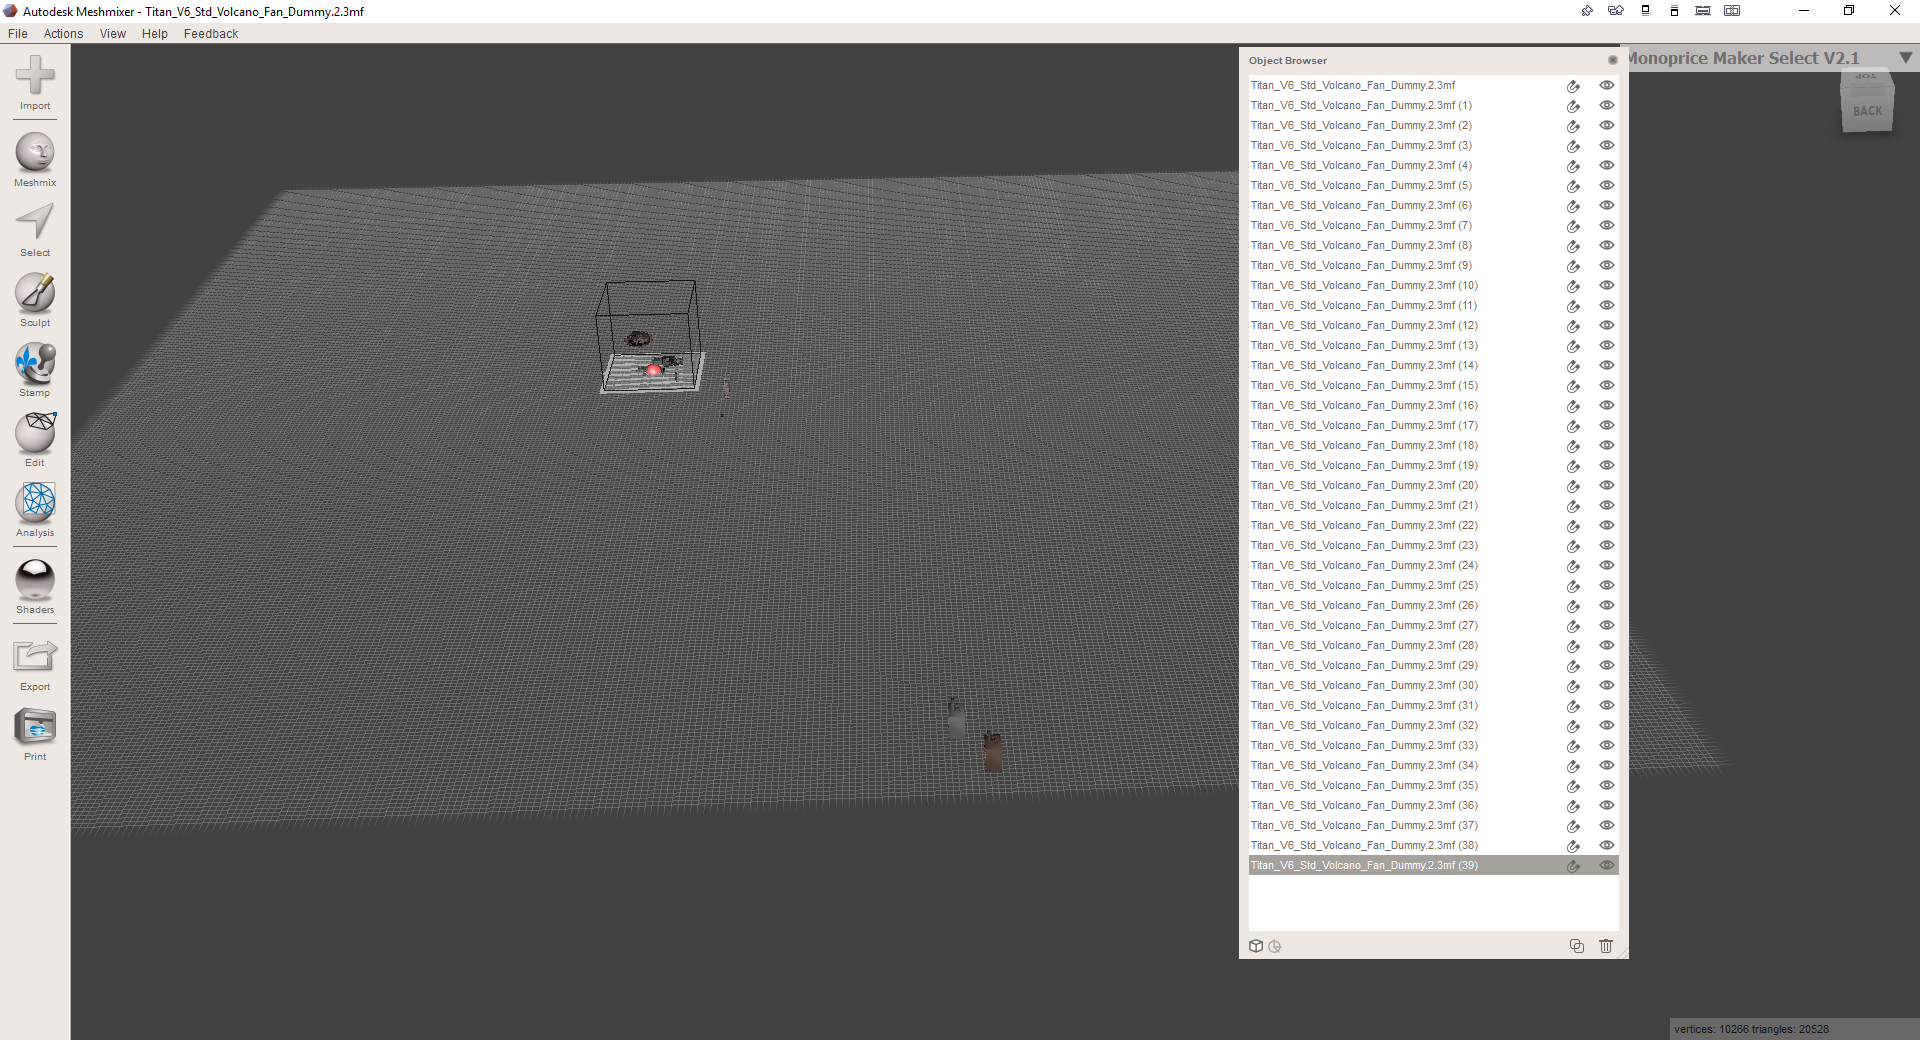Click the title bar icon just left of minimize
Screen dimensions: 1920x1040
click(x=1732, y=11)
